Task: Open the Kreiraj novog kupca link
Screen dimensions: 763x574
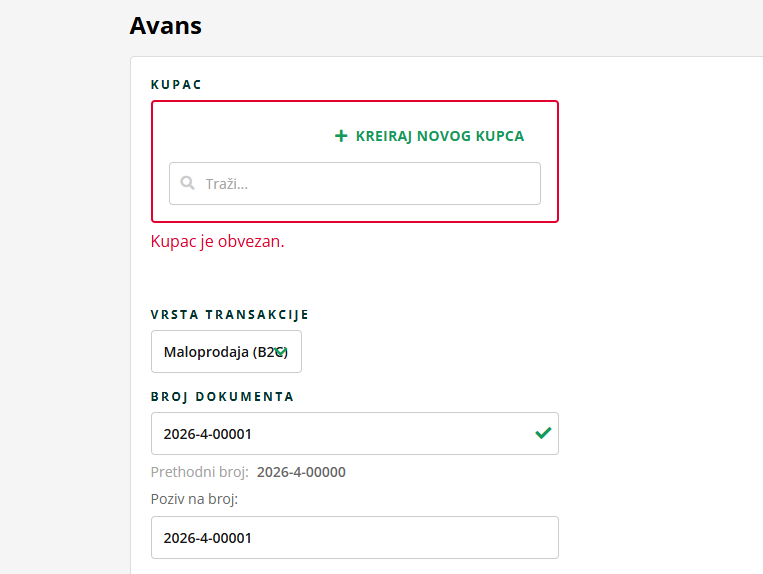Action: pos(439,136)
